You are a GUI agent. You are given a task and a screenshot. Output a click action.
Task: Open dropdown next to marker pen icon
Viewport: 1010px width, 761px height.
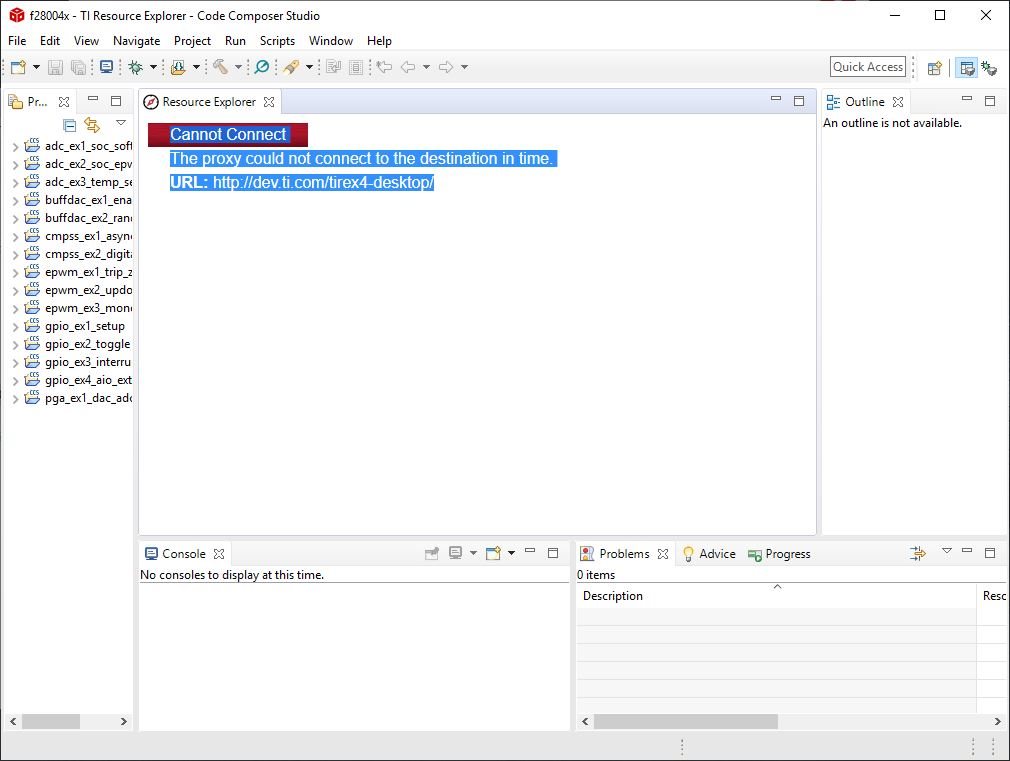click(309, 67)
